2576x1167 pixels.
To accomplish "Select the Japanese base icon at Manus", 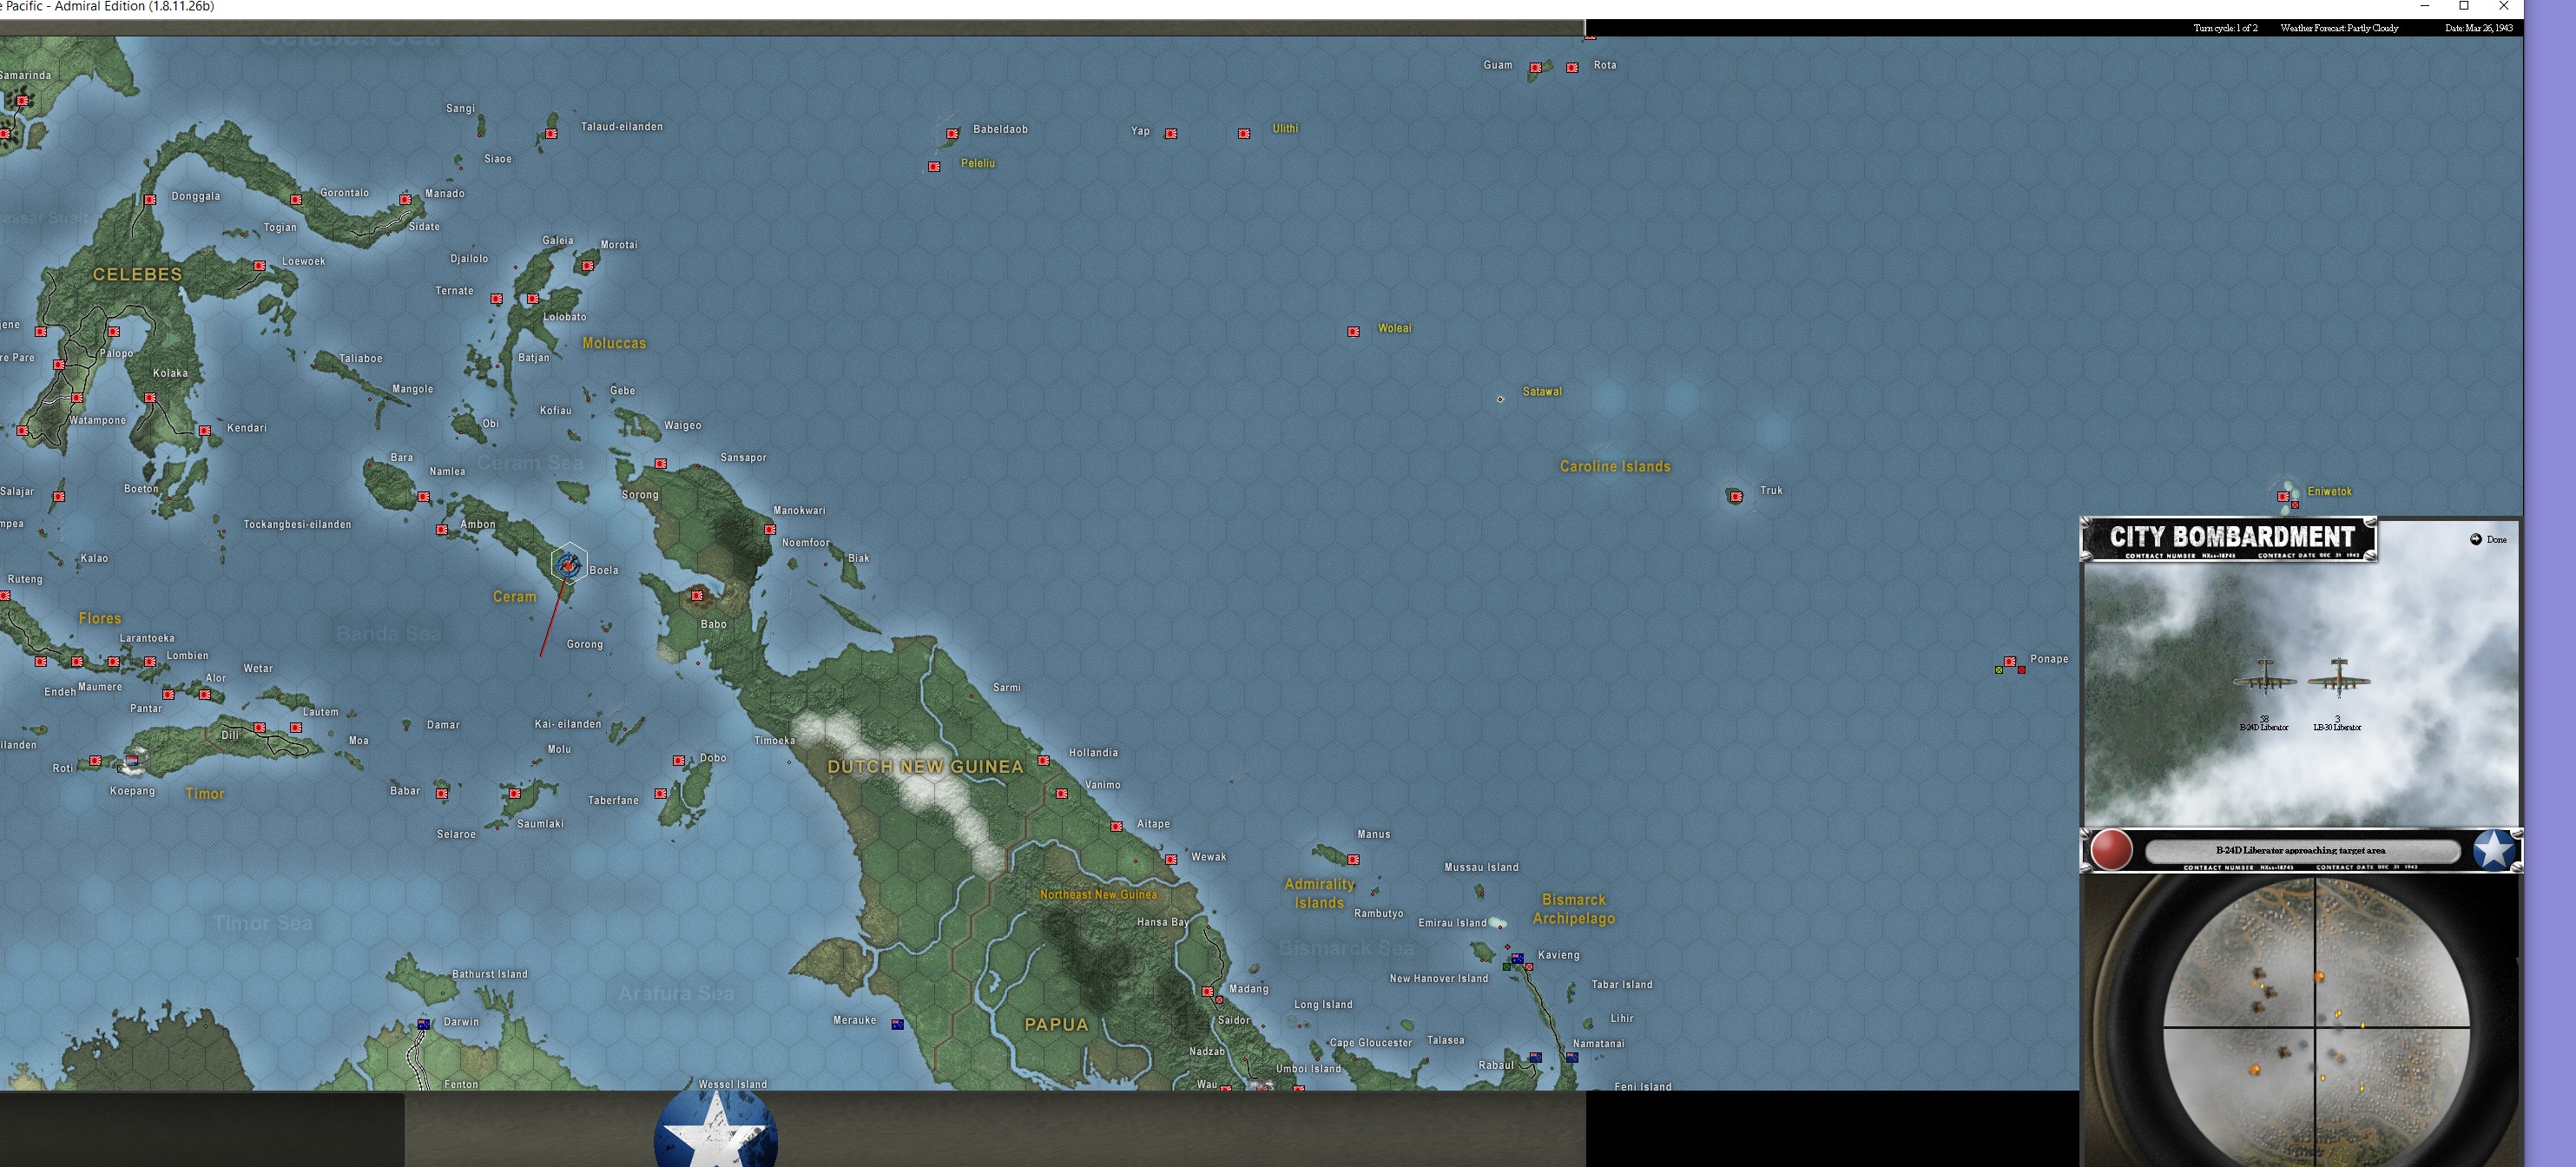I will pos(1353,860).
